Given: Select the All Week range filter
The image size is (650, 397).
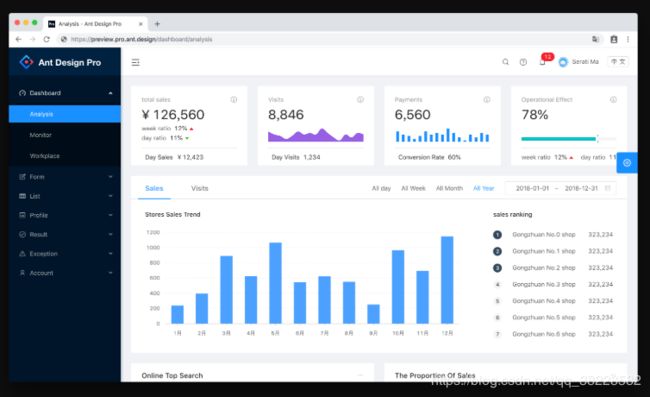Looking at the screenshot, I should pos(413,189).
